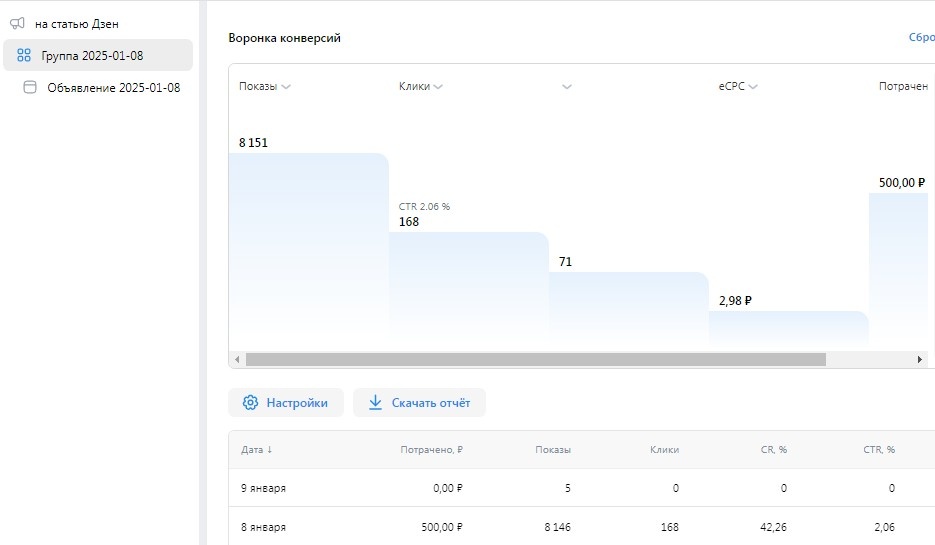Click the CR, % column header

(774, 450)
